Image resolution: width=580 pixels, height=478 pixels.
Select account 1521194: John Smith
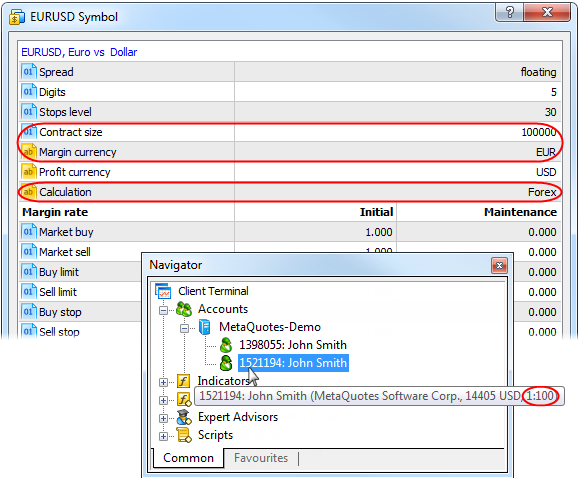(x=293, y=363)
